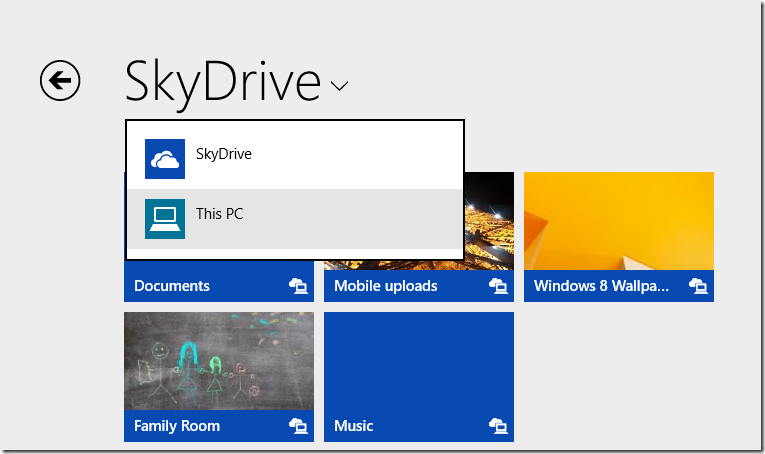Open the Mobile uploads photo thumbnail
Screen dimensions: 765x454
pyautogui.click(x=489, y=221)
